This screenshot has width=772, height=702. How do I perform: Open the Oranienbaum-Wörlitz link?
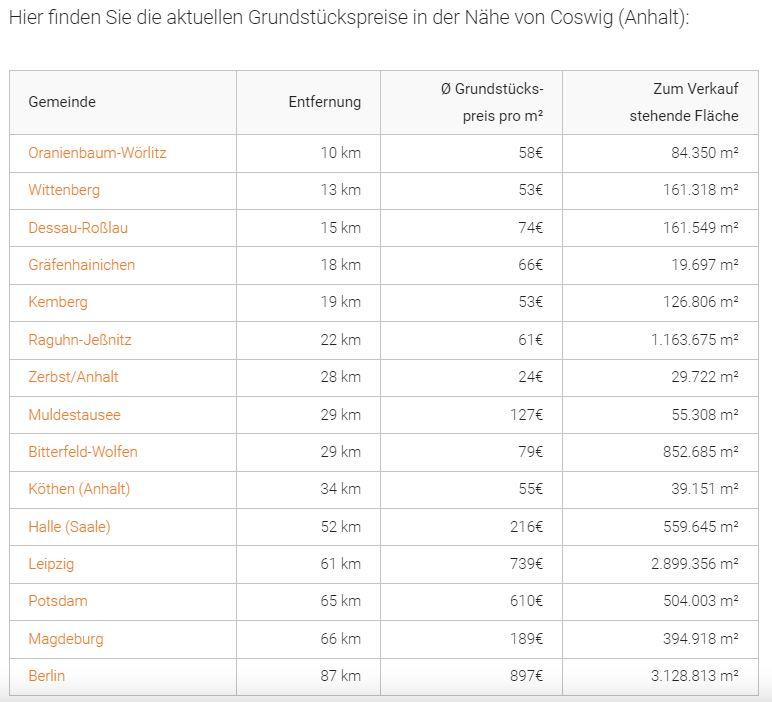click(97, 153)
